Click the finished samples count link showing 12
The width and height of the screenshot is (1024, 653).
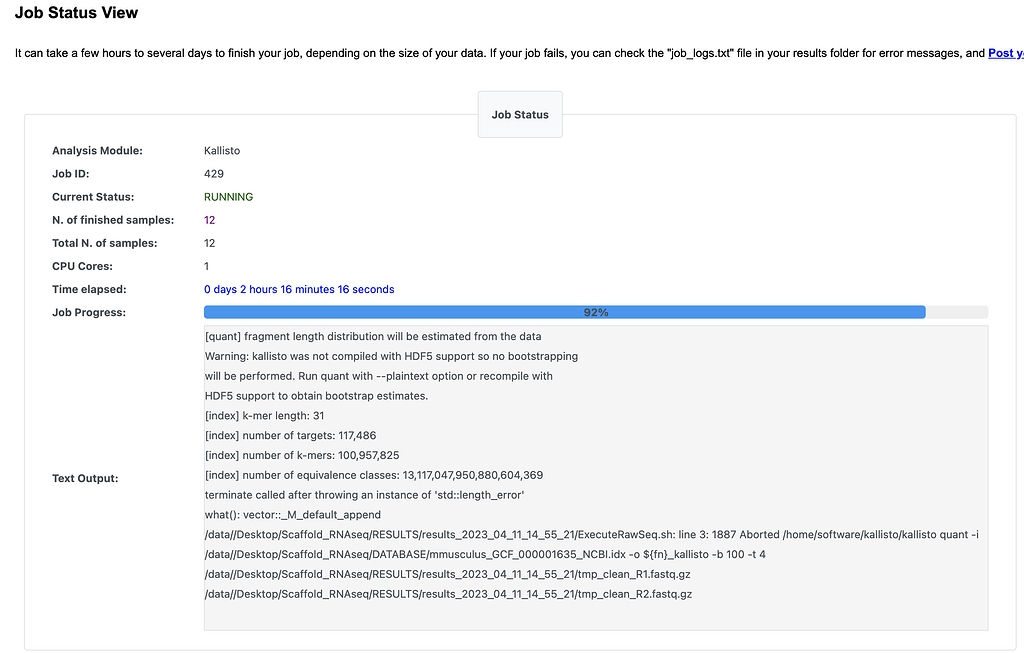pyautogui.click(x=211, y=219)
